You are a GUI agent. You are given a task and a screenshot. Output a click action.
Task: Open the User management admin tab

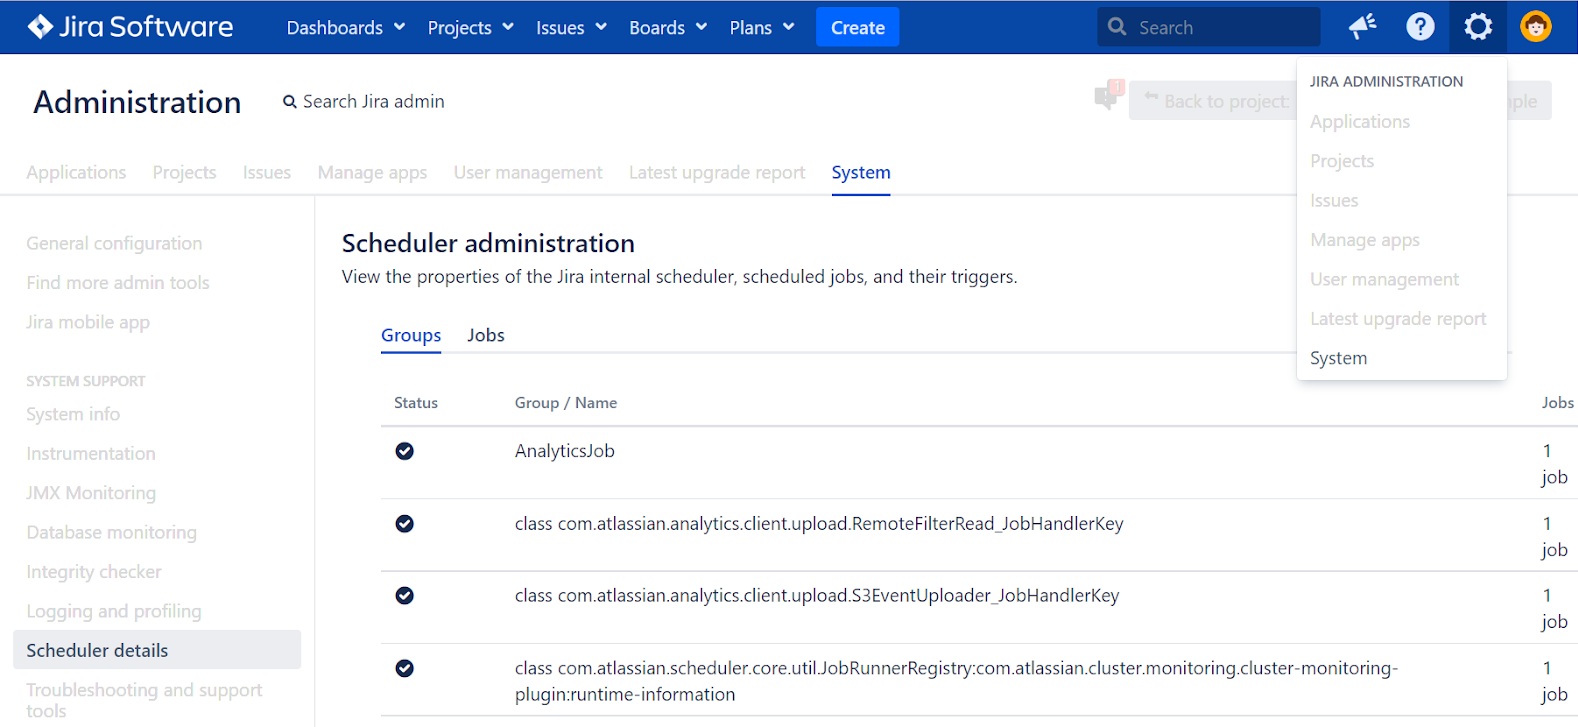coord(528,172)
